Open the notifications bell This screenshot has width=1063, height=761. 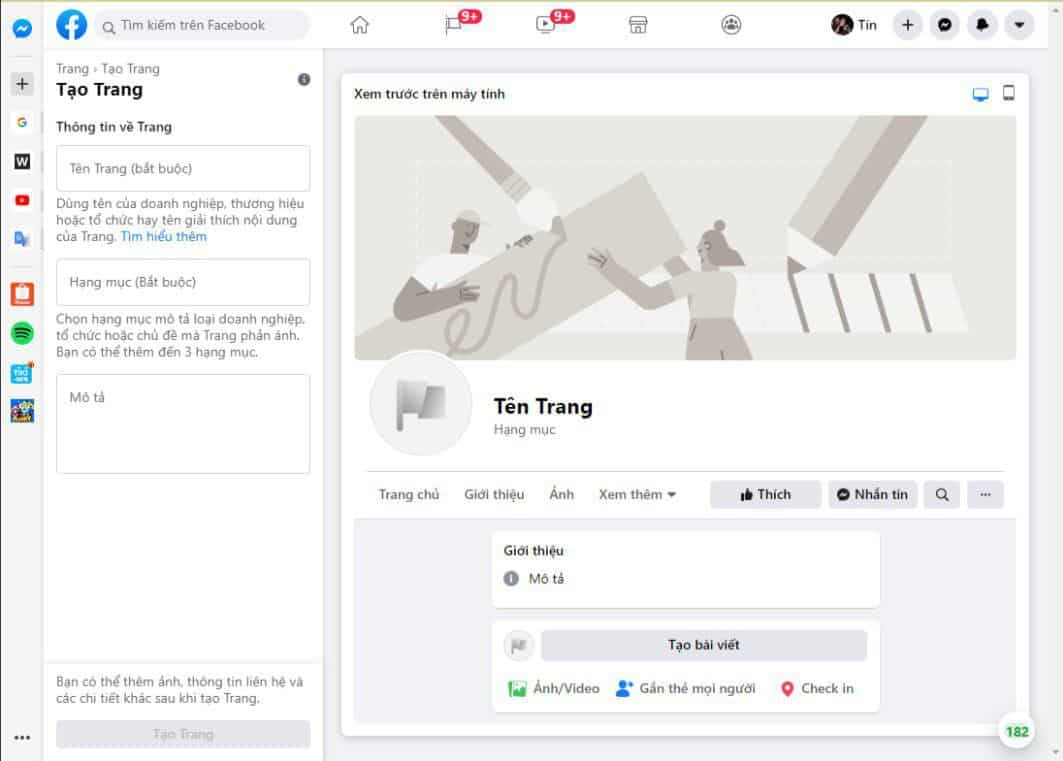tap(981, 25)
